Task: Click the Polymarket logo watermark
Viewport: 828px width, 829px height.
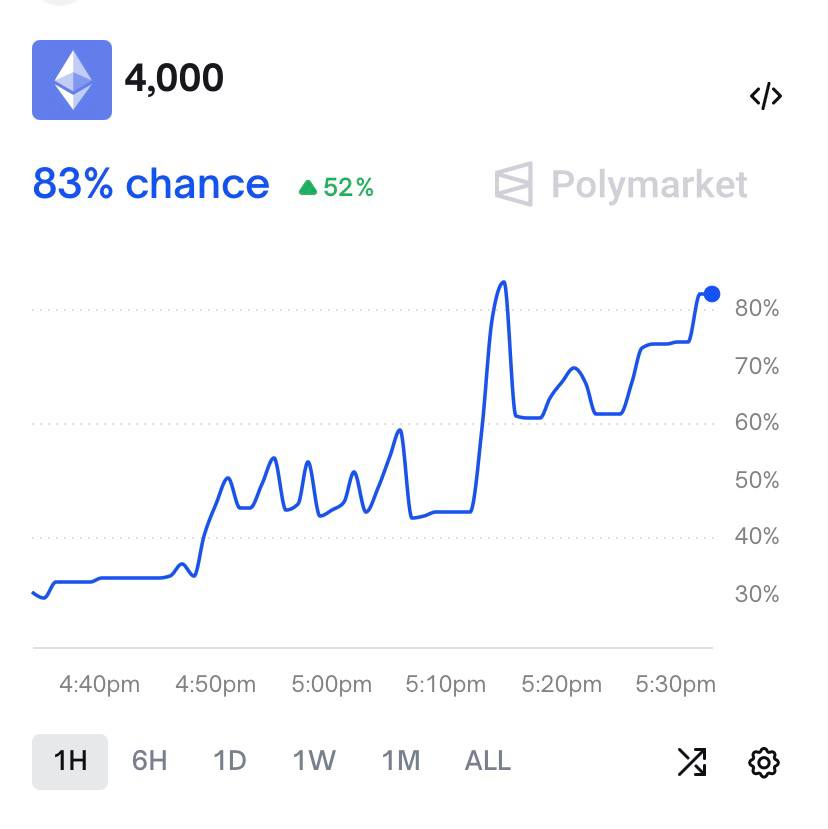Action: point(622,185)
